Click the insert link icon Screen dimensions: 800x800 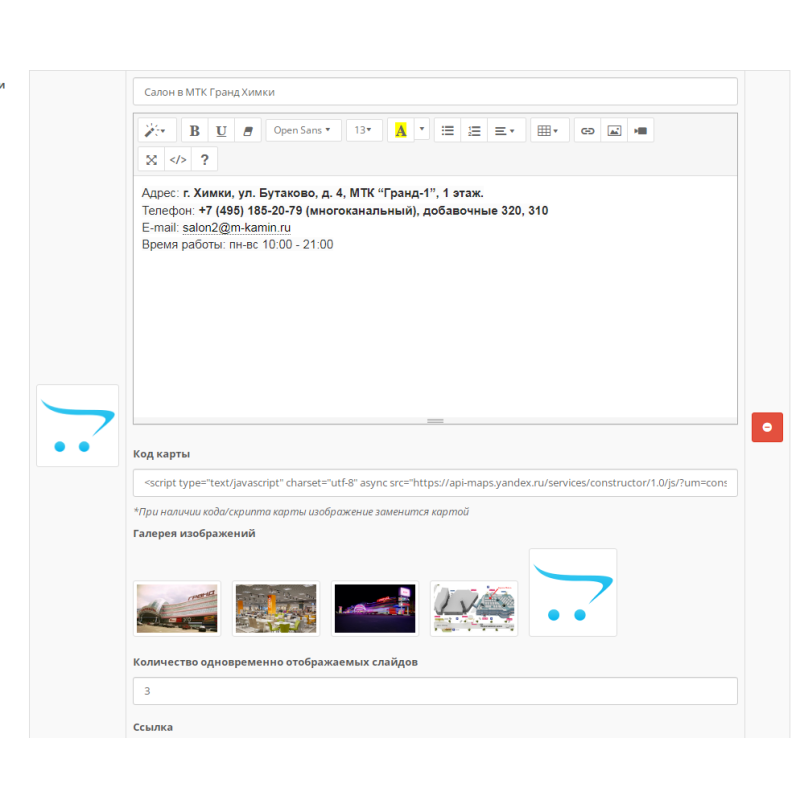(588, 131)
